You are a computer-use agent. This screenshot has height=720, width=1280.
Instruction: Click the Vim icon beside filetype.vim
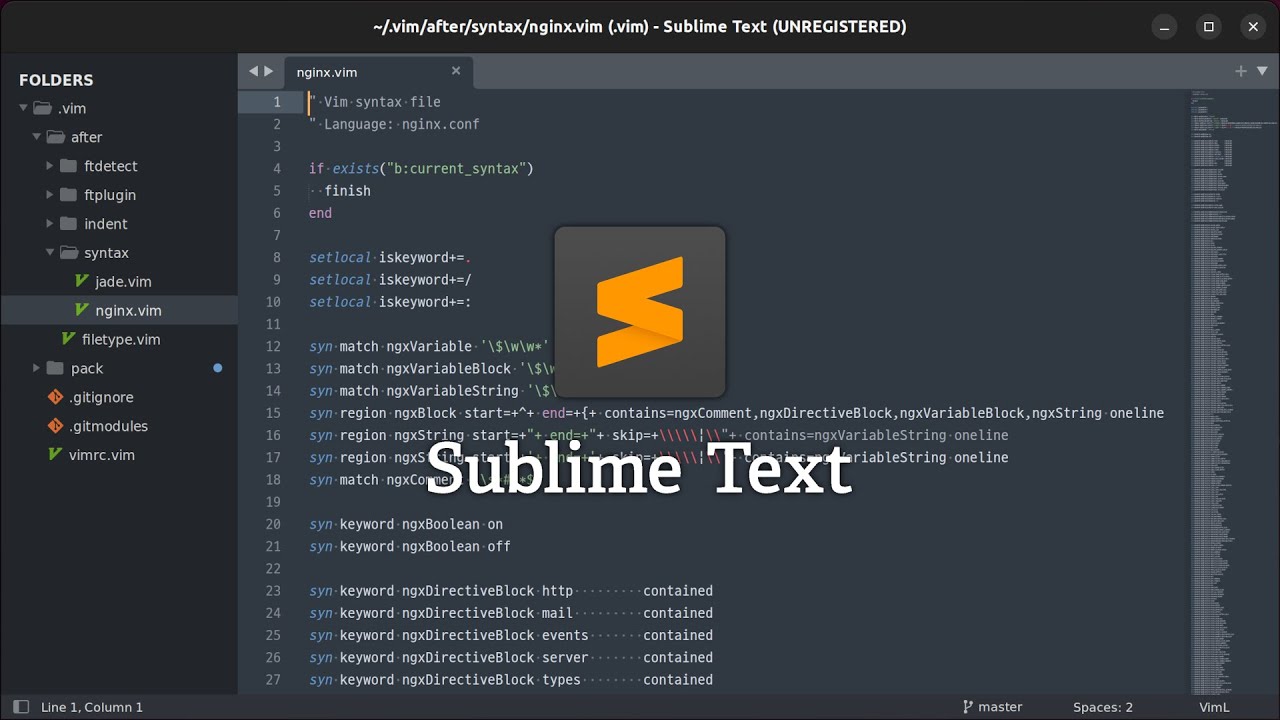coord(68,339)
